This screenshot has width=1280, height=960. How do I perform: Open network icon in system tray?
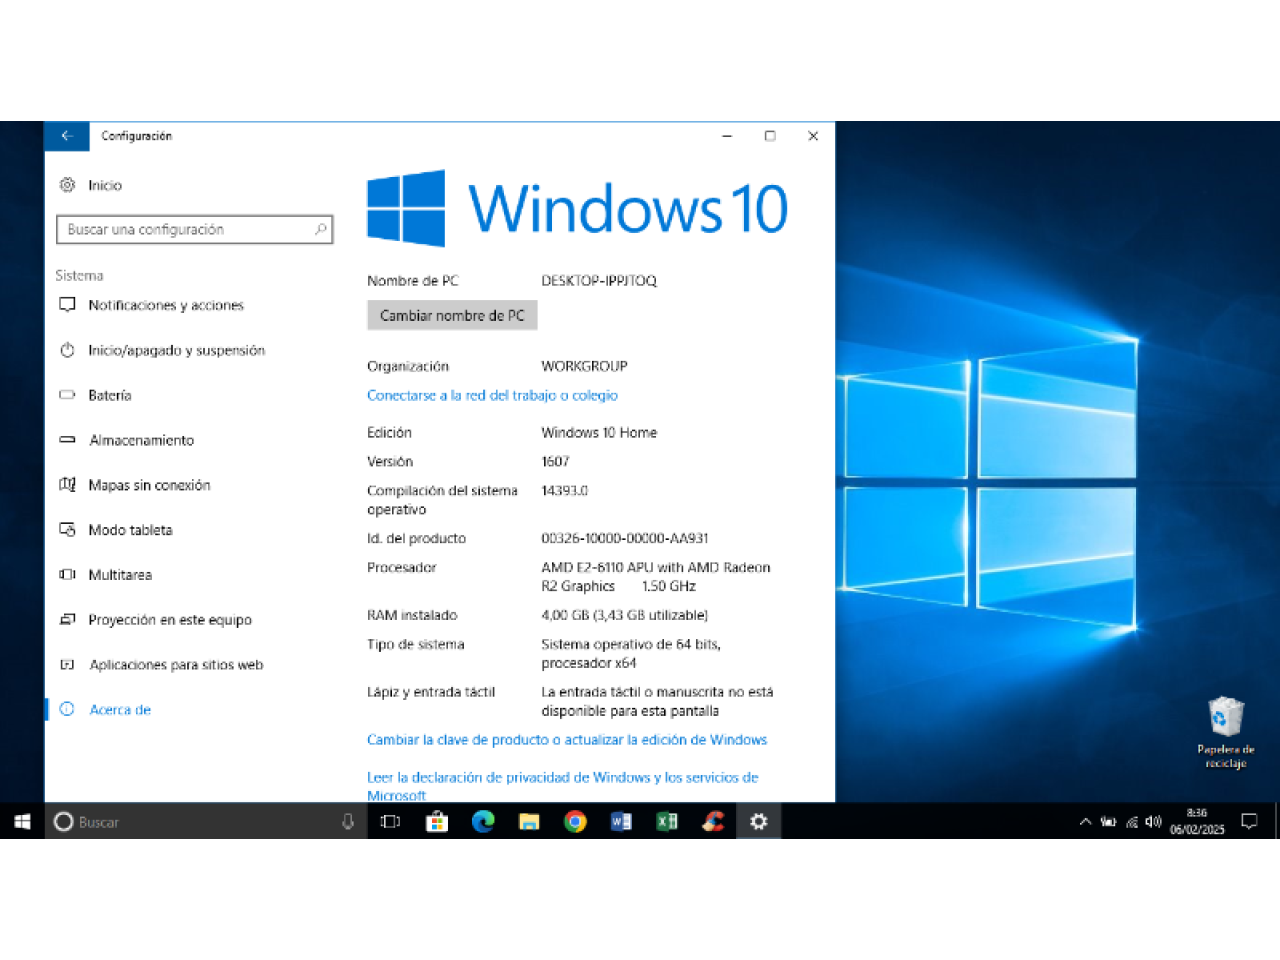point(1132,822)
